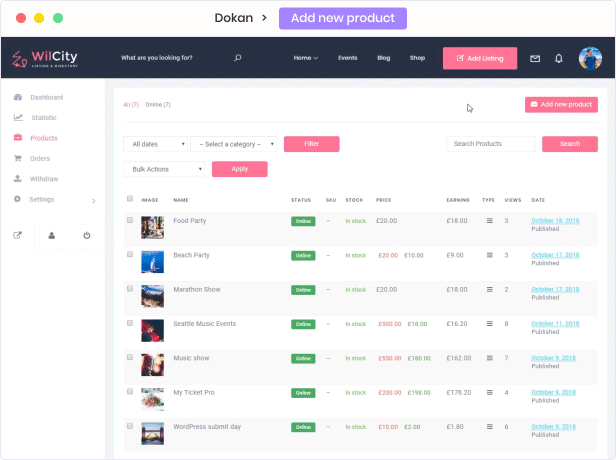Switch to the Online (7) filter tab
616x460 pixels.
point(158,104)
